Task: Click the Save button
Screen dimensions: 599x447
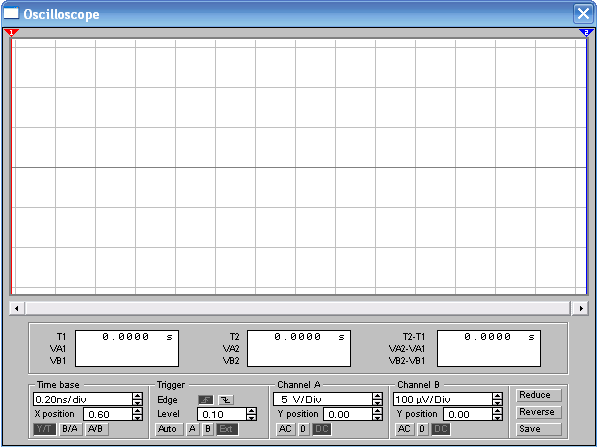Action: [539, 429]
